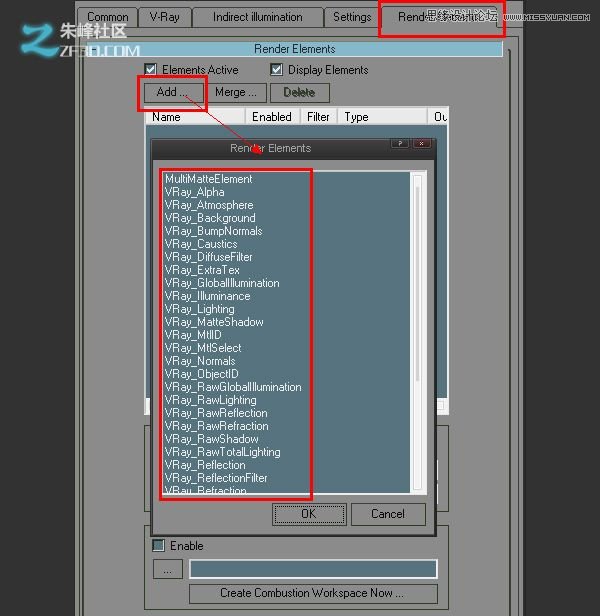Pick VRay_RawLighting element
This screenshot has height=616, width=600.
[x=211, y=400]
